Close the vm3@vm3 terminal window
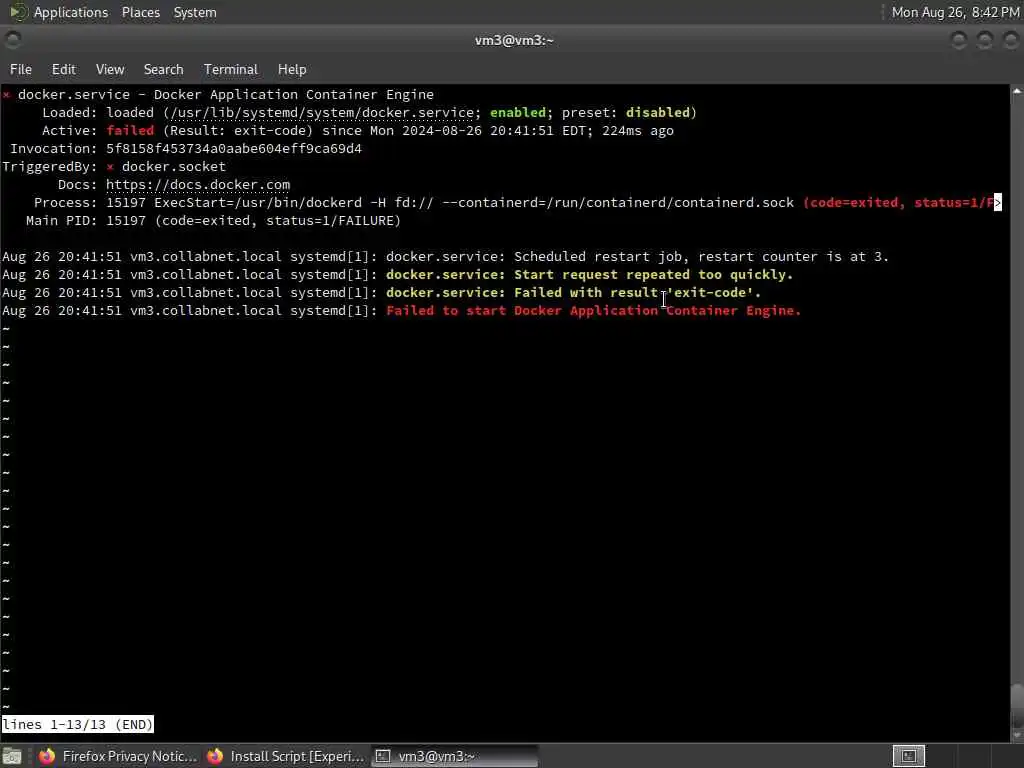The width and height of the screenshot is (1024, 768). click(1011, 40)
